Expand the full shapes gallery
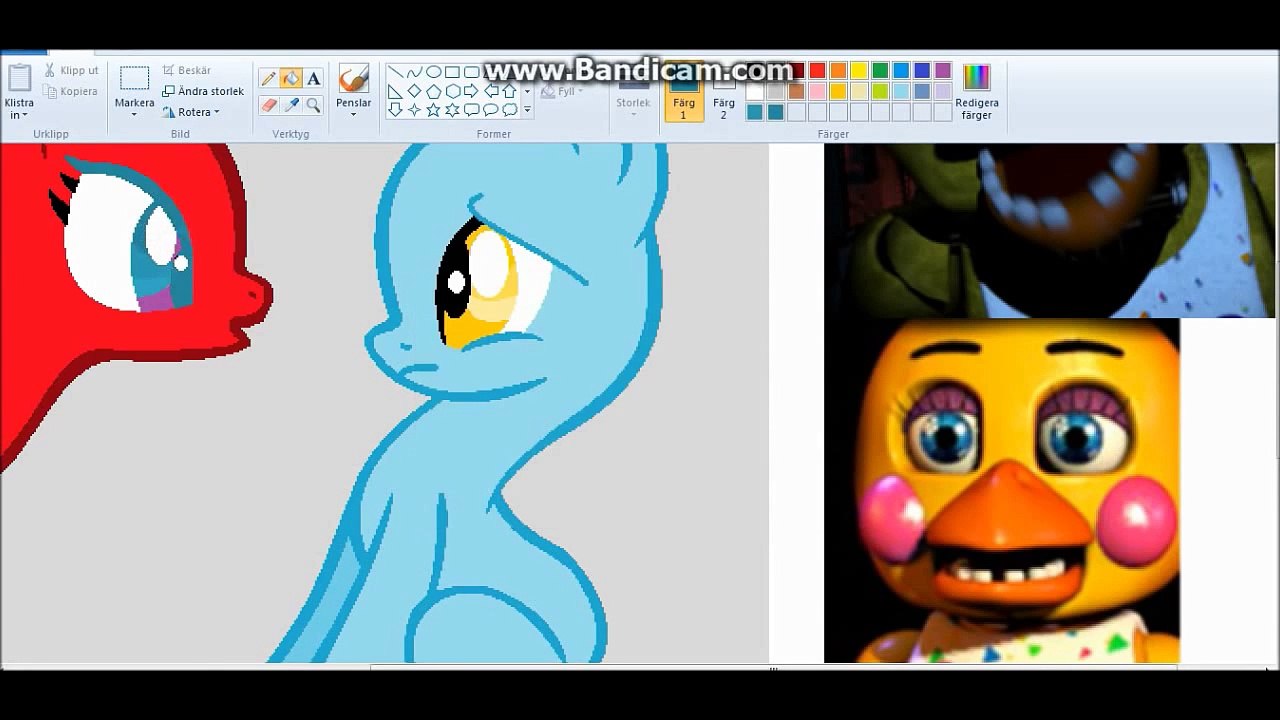 coord(527,109)
